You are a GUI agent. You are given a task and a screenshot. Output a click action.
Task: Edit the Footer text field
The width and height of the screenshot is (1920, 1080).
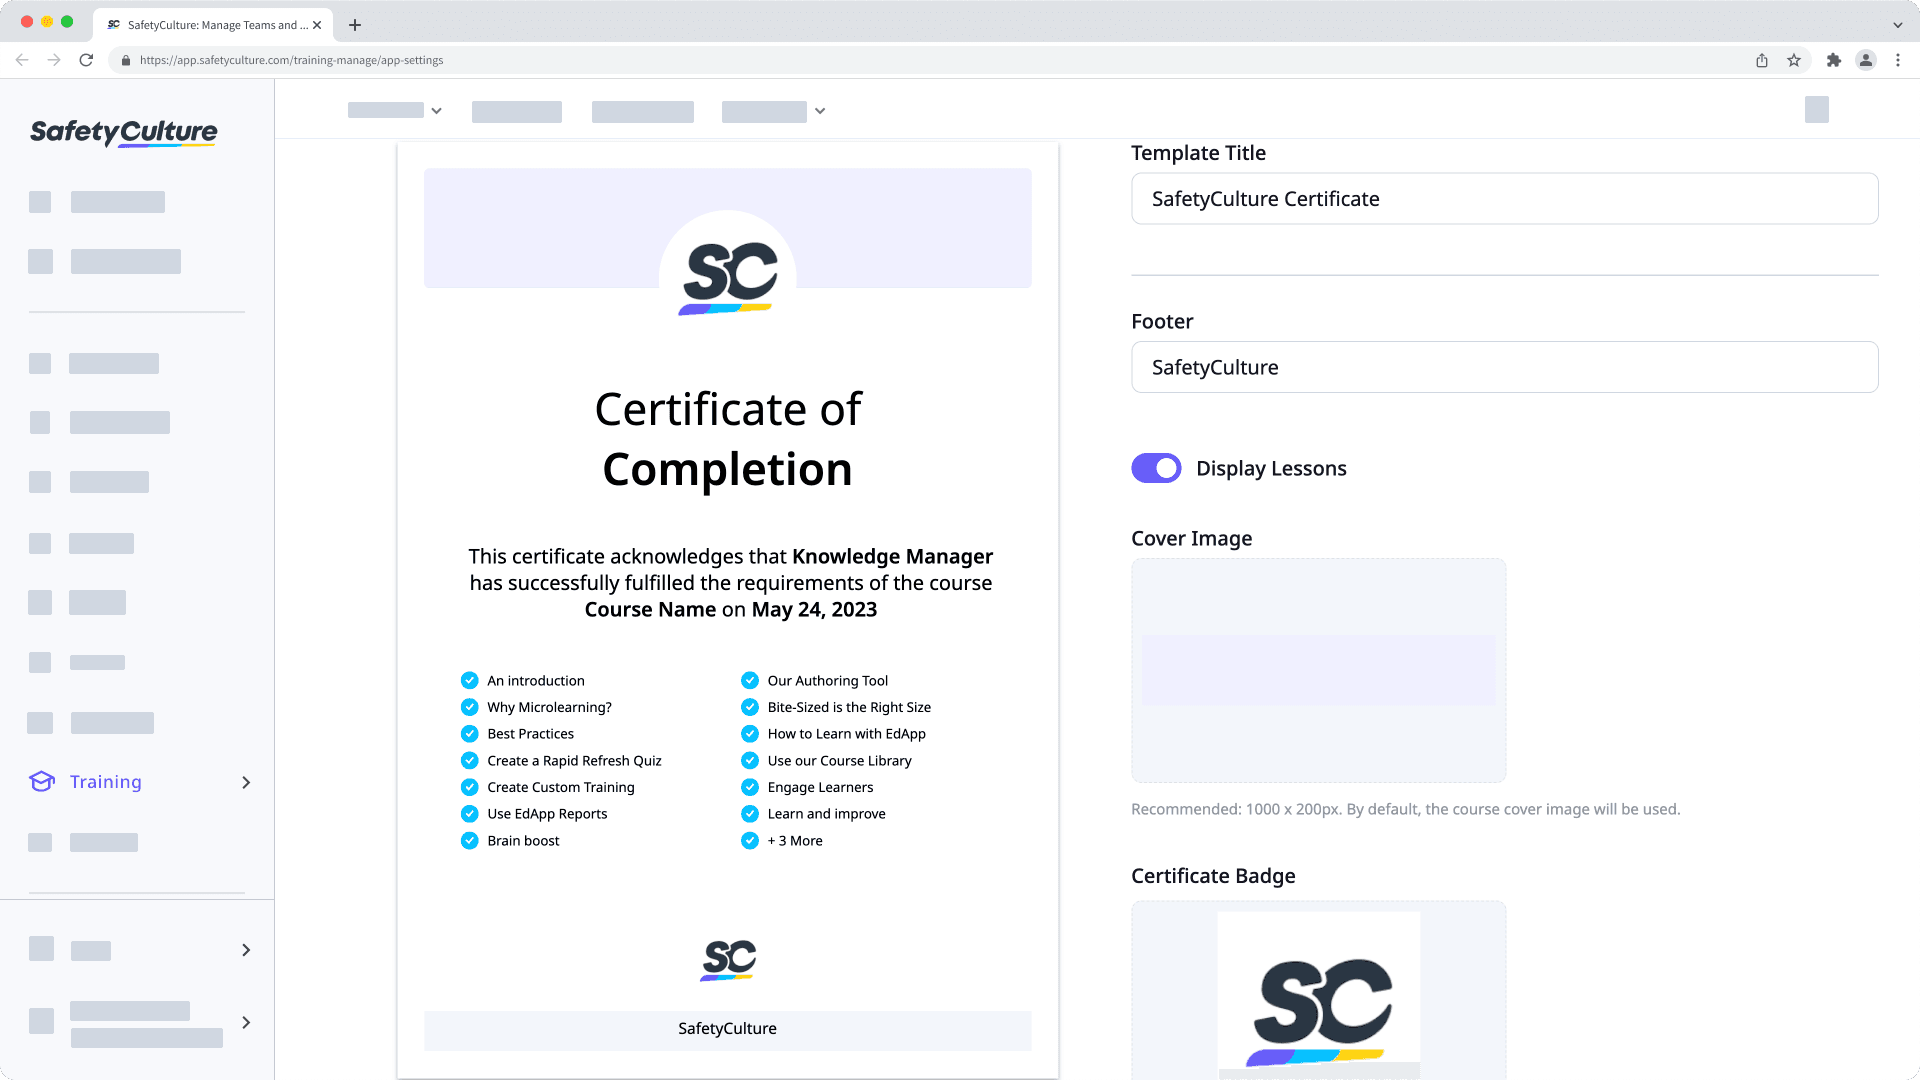click(1503, 367)
